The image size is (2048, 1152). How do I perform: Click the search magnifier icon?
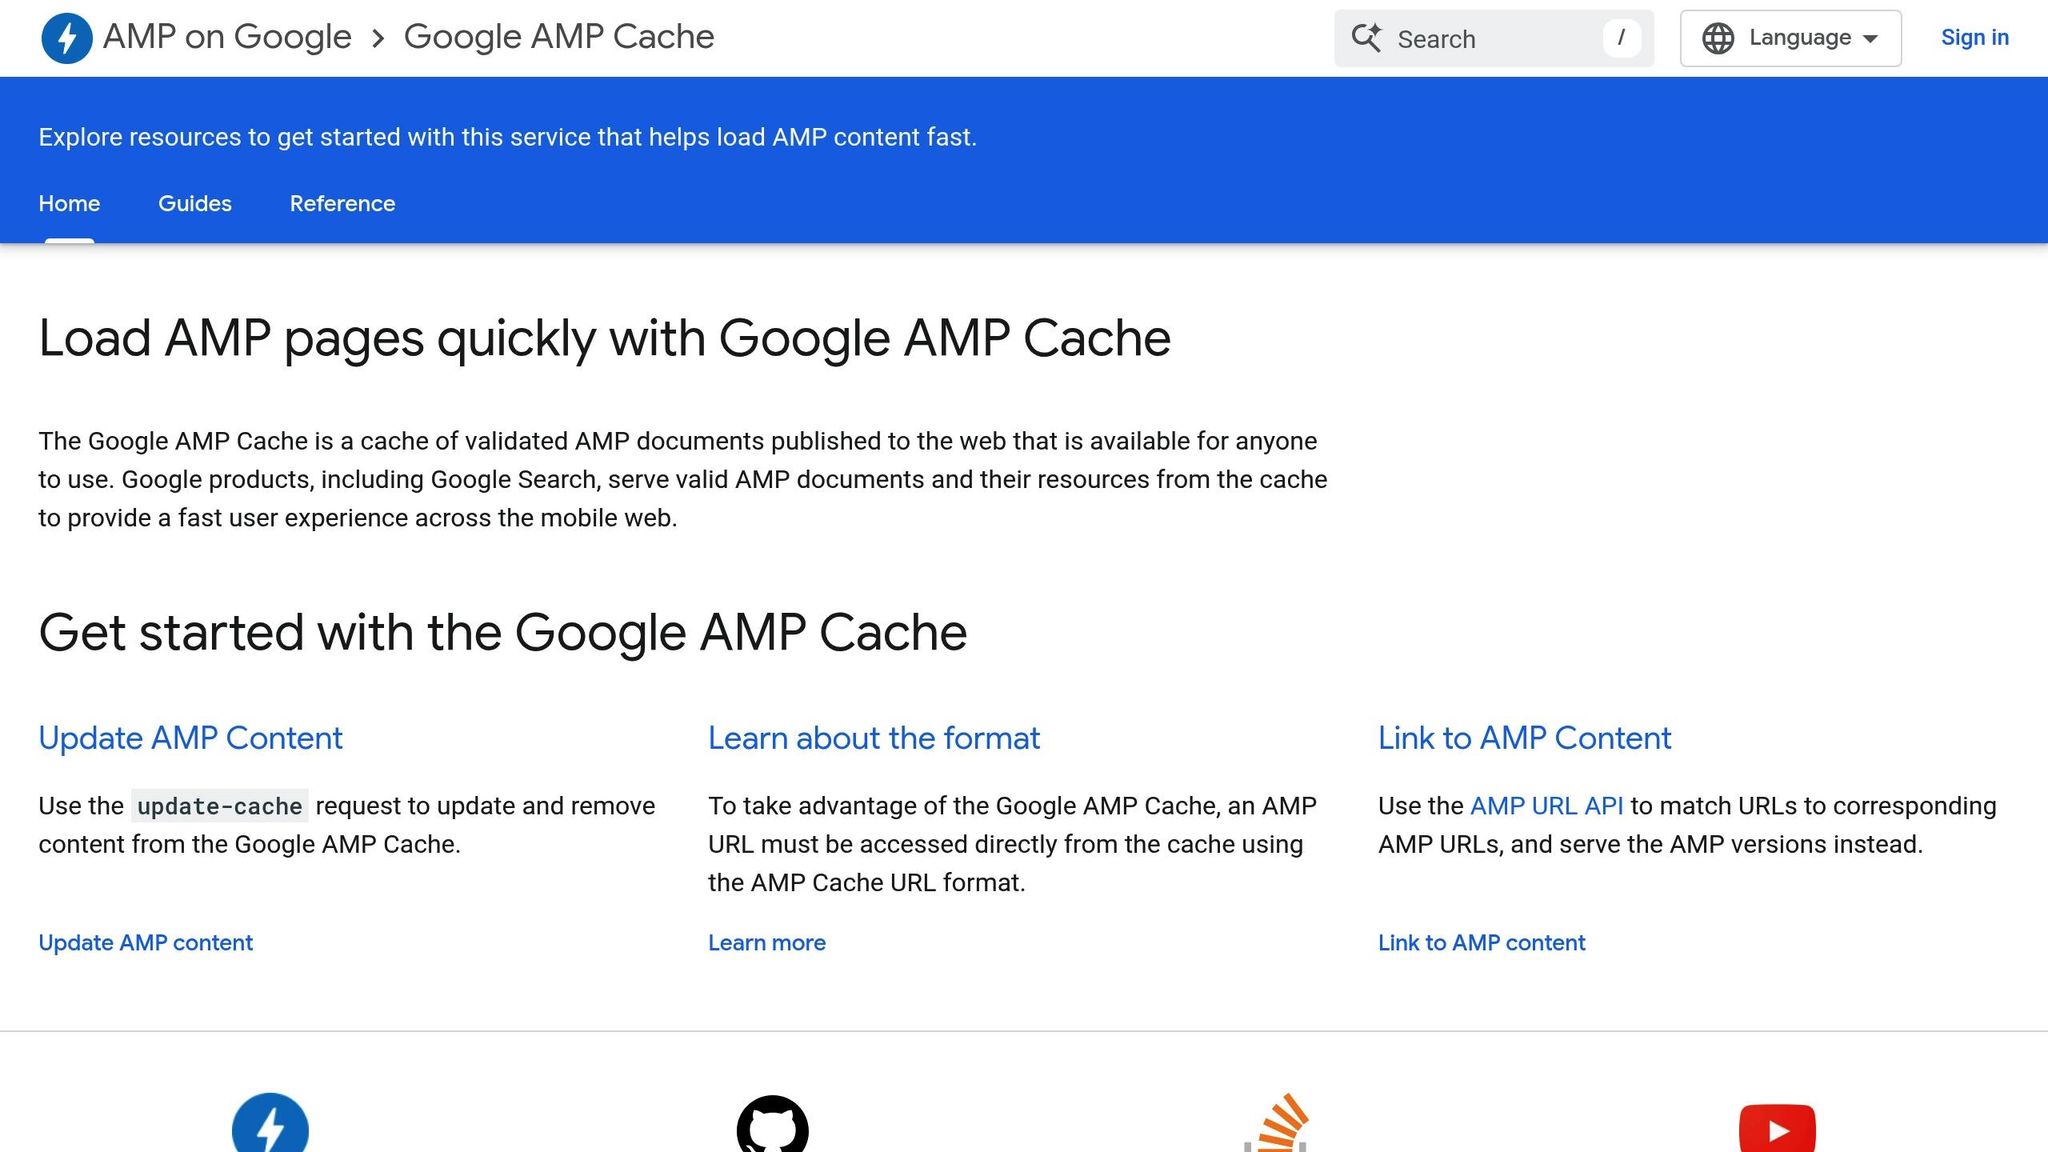click(1368, 38)
